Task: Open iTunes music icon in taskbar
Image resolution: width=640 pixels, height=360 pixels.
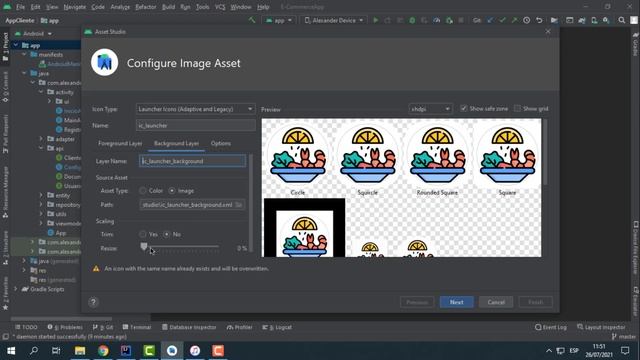Action: (x=195, y=351)
